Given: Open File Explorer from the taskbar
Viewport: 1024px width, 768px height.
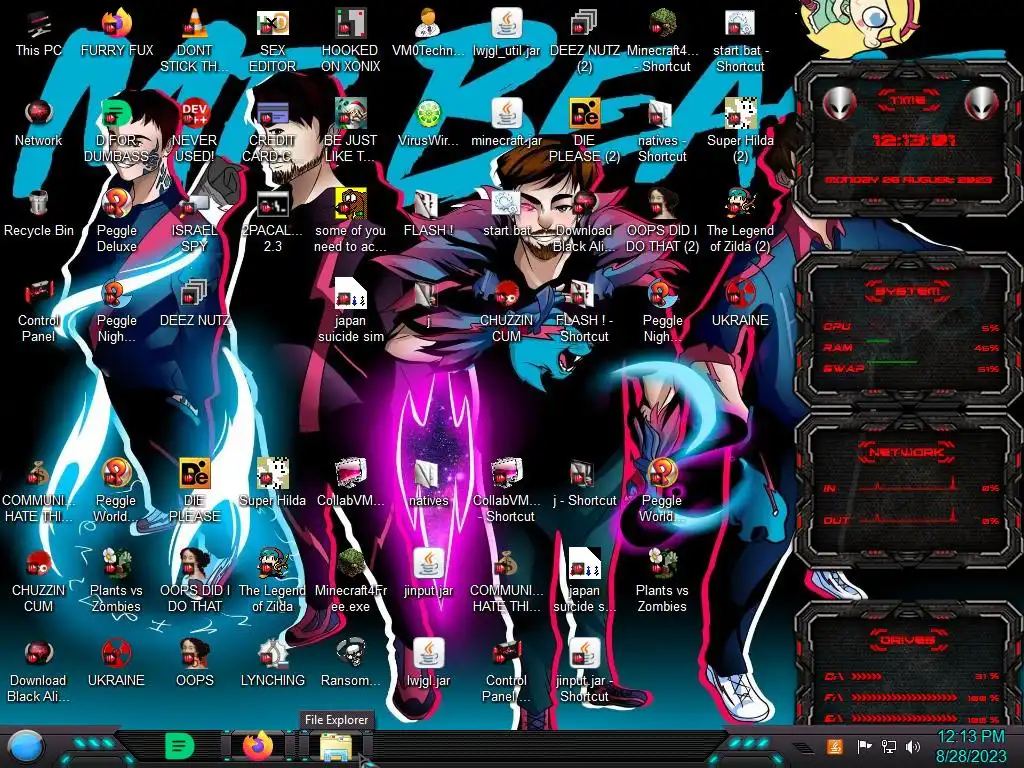Looking at the screenshot, I should tap(336, 747).
